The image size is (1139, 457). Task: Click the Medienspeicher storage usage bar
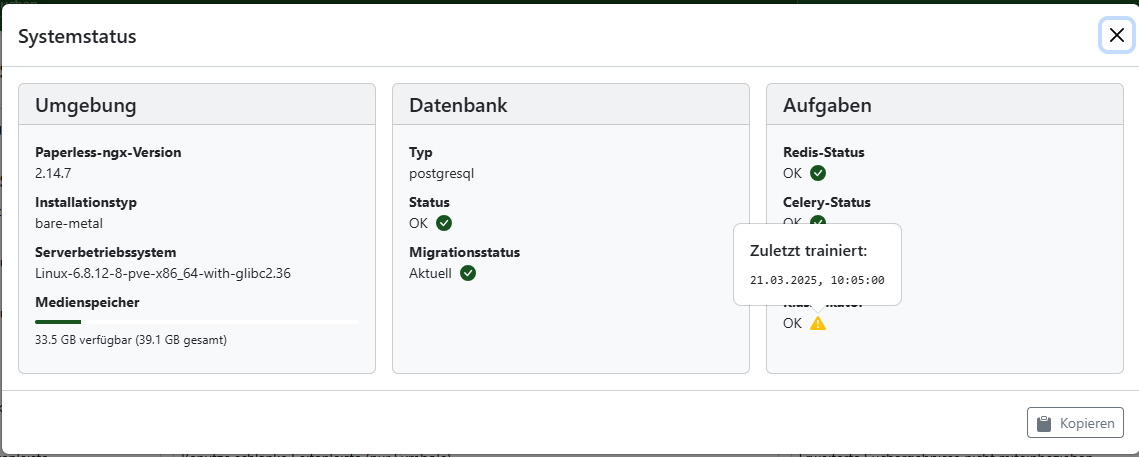pos(197,321)
